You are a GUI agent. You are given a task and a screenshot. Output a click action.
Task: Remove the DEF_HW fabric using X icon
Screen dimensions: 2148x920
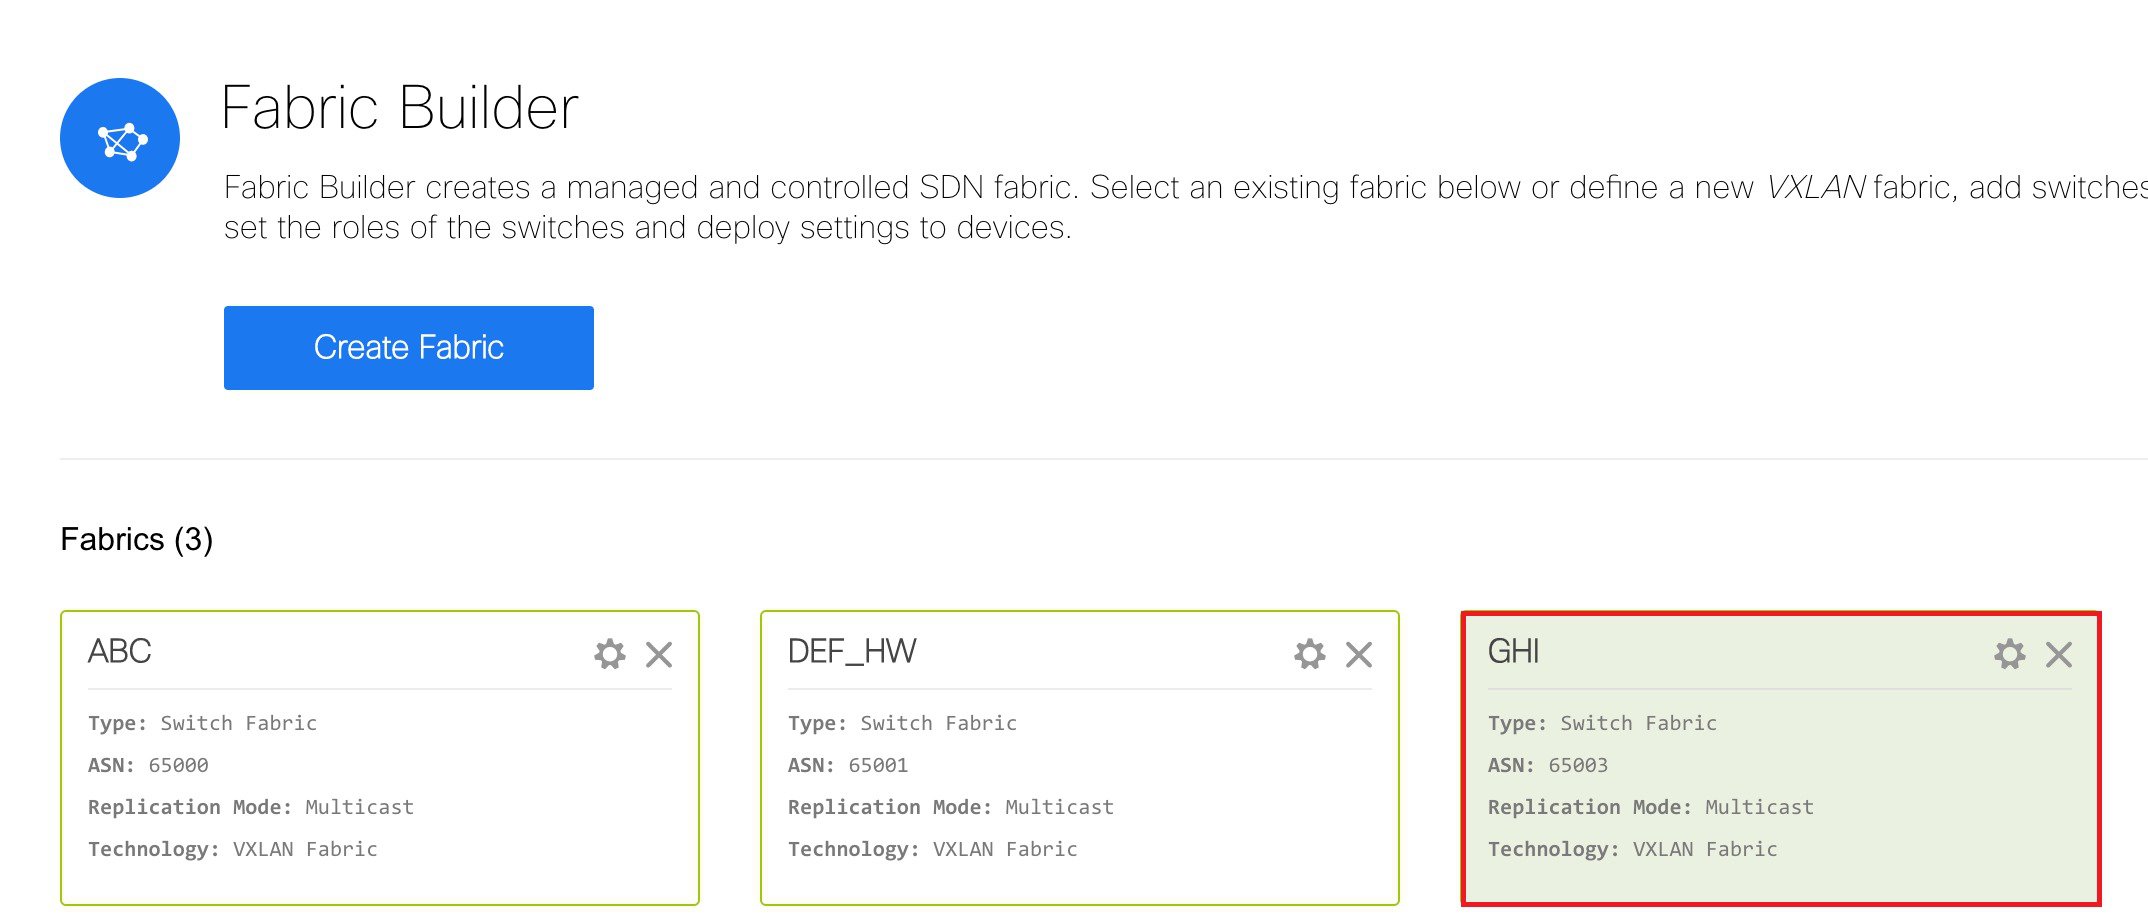tap(1359, 654)
